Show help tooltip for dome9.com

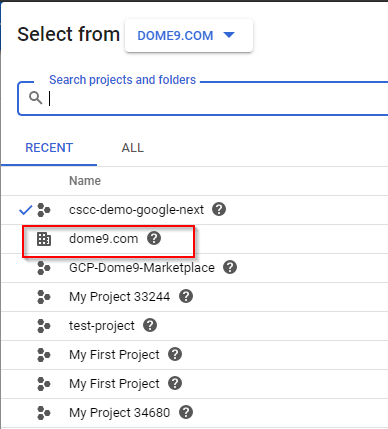pos(154,238)
